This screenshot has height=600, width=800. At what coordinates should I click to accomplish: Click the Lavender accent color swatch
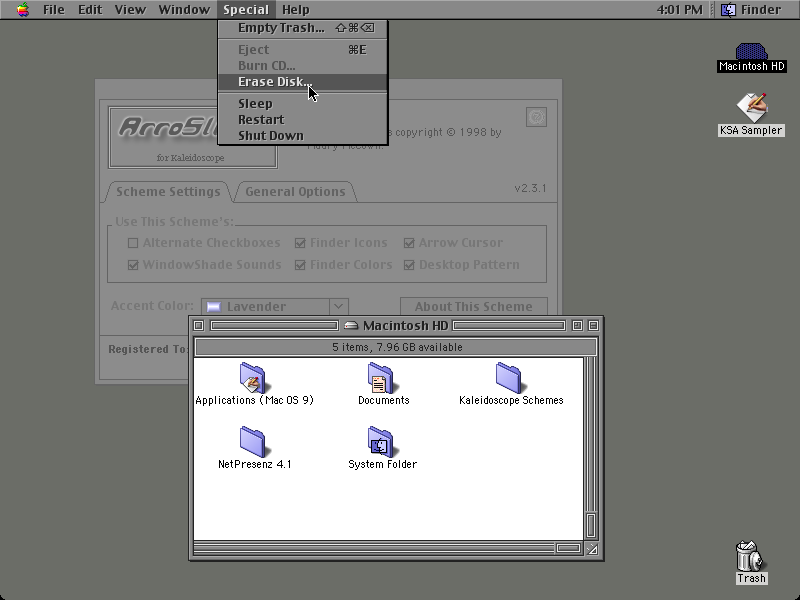213,307
